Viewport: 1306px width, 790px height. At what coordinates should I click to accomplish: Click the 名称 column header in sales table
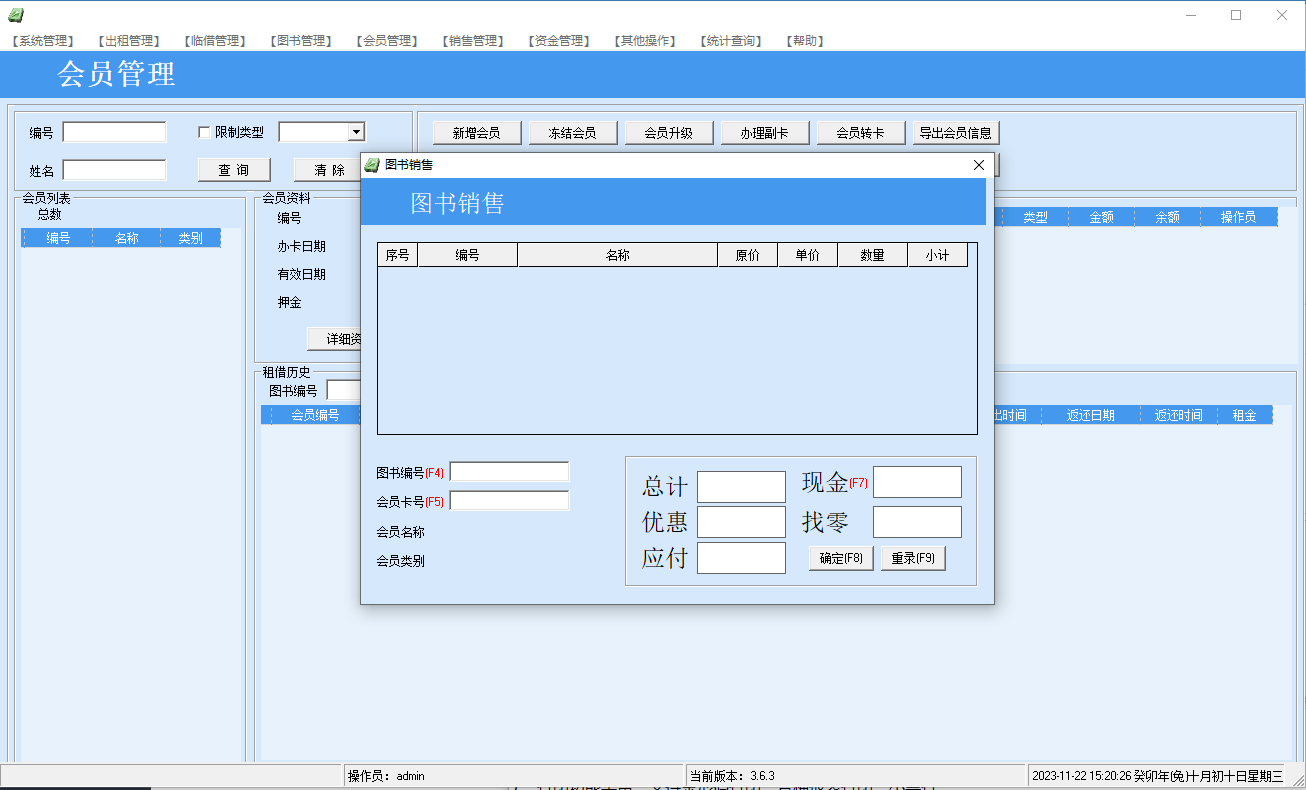[x=618, y=255]
